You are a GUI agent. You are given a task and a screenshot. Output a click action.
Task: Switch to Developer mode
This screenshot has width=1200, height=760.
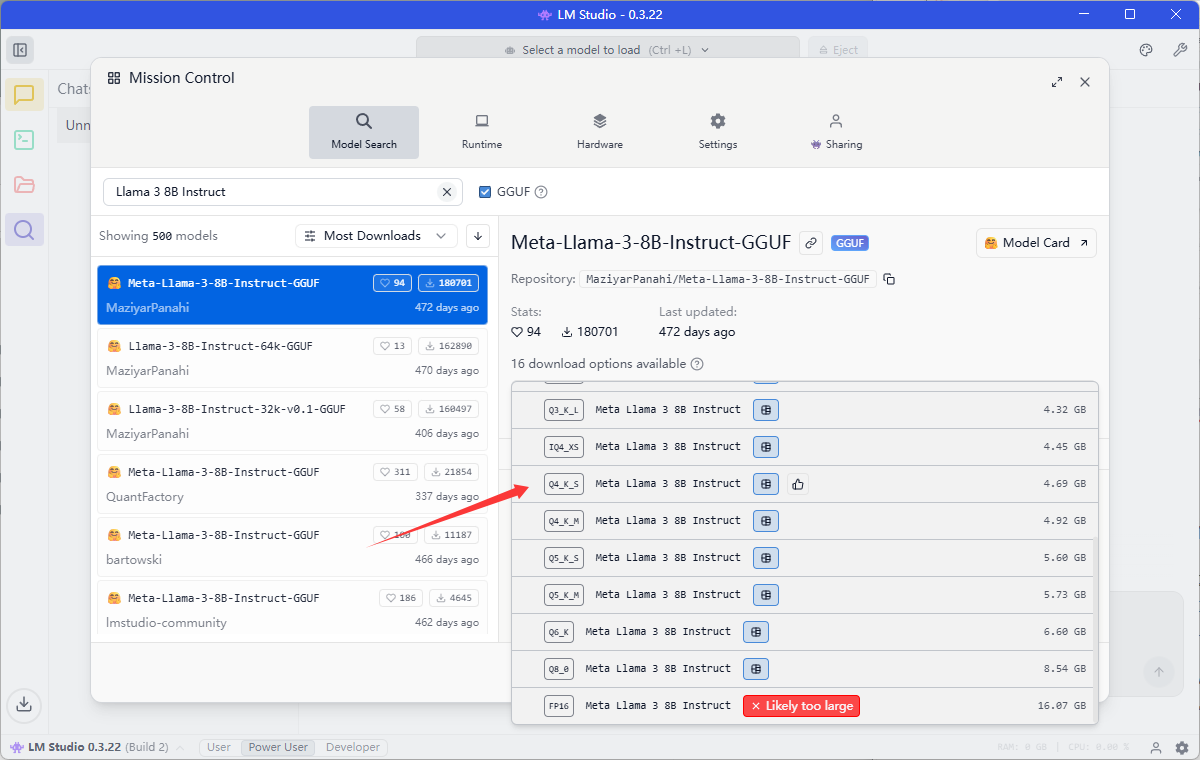tap(353, 747)
